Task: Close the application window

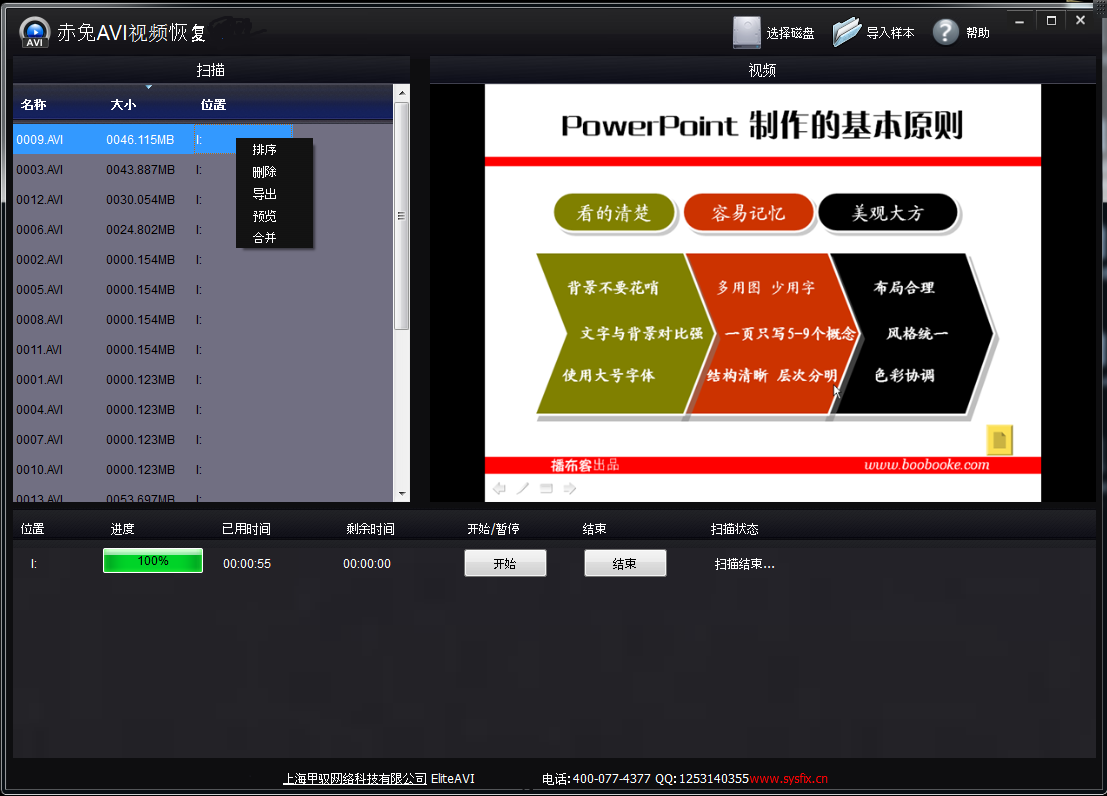Action: tap(1080, 20)
